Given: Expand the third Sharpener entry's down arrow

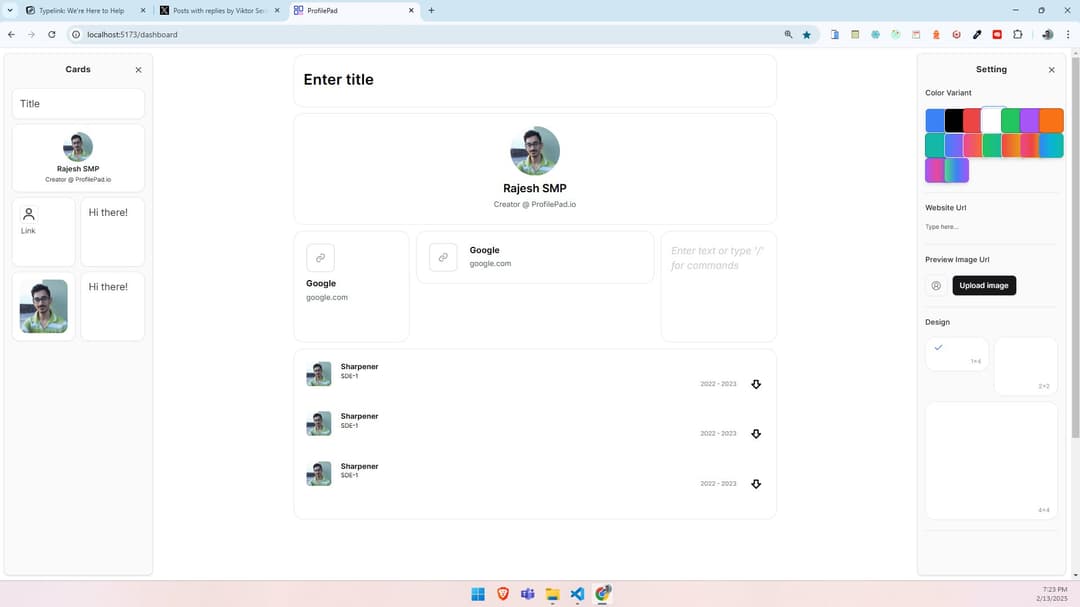Looking at the screenshot, I should pyautogui.click(x=756, y=484).
